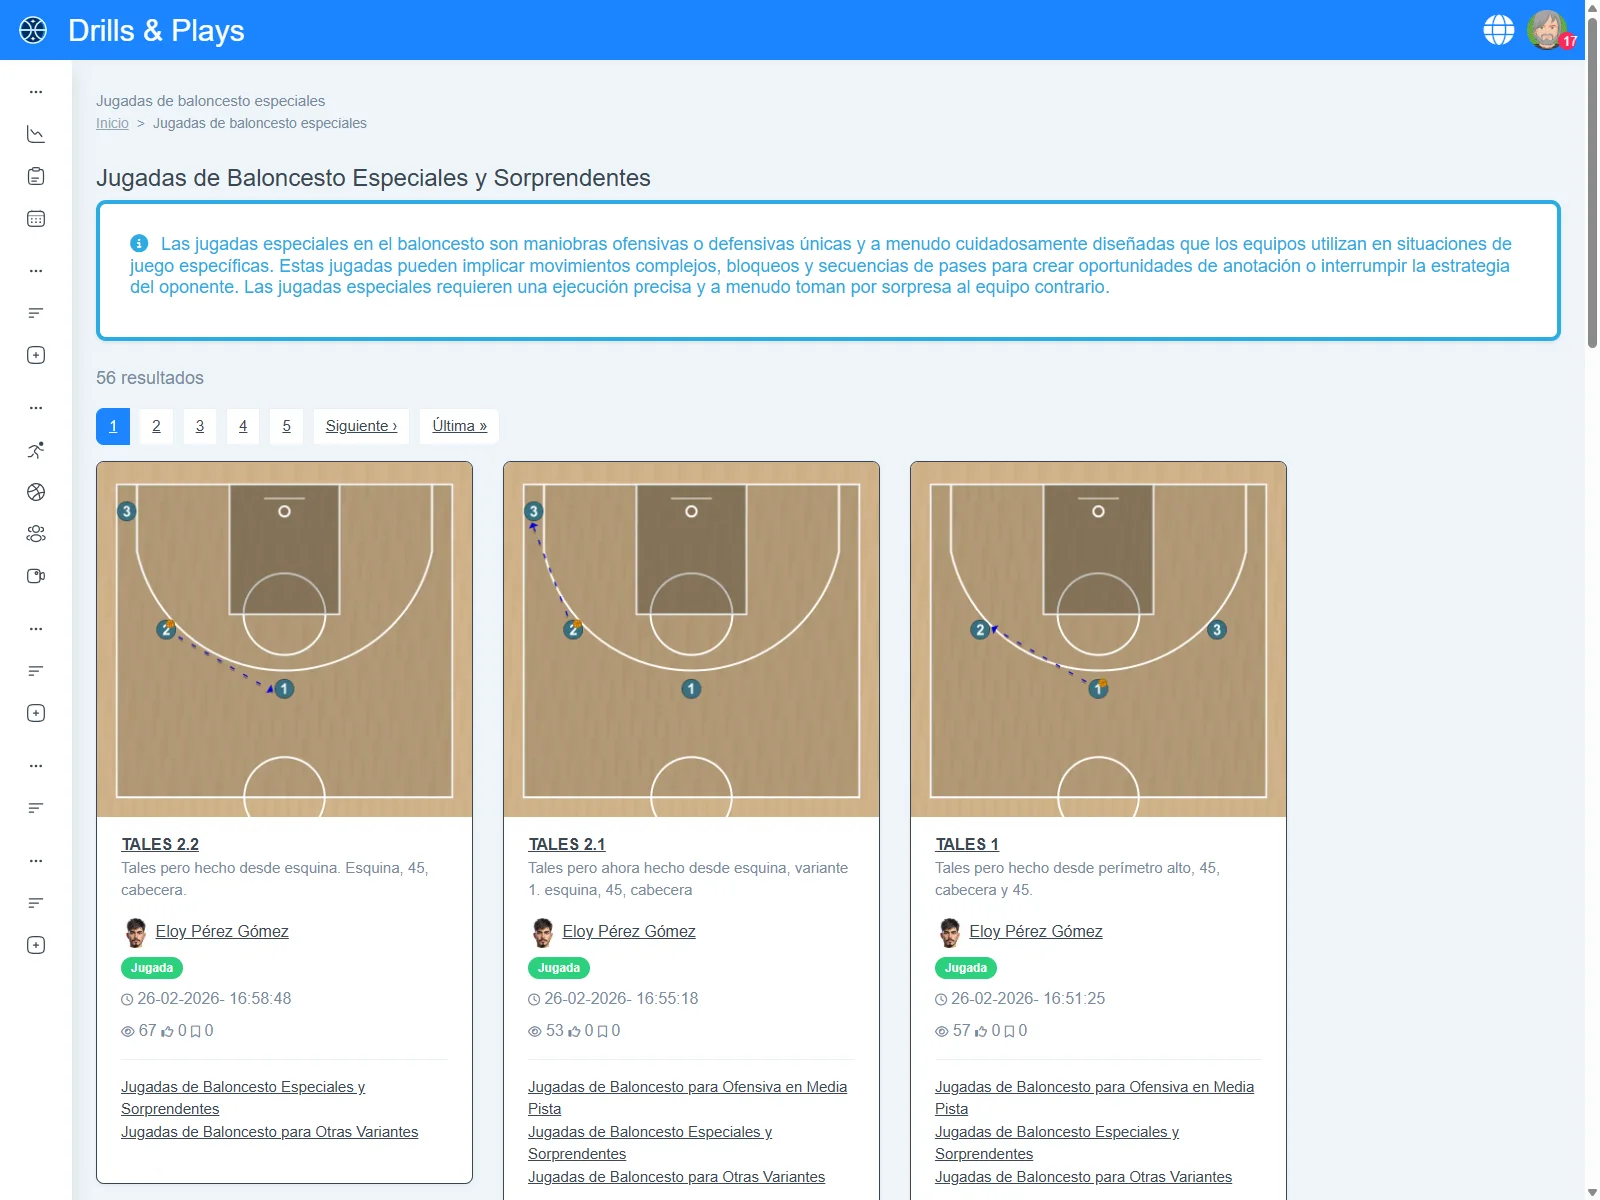The width and height of the screenshot is (1600, 1200).
Task: Click the video camera icon in the sidebar
Action: (x=36, y=575)
